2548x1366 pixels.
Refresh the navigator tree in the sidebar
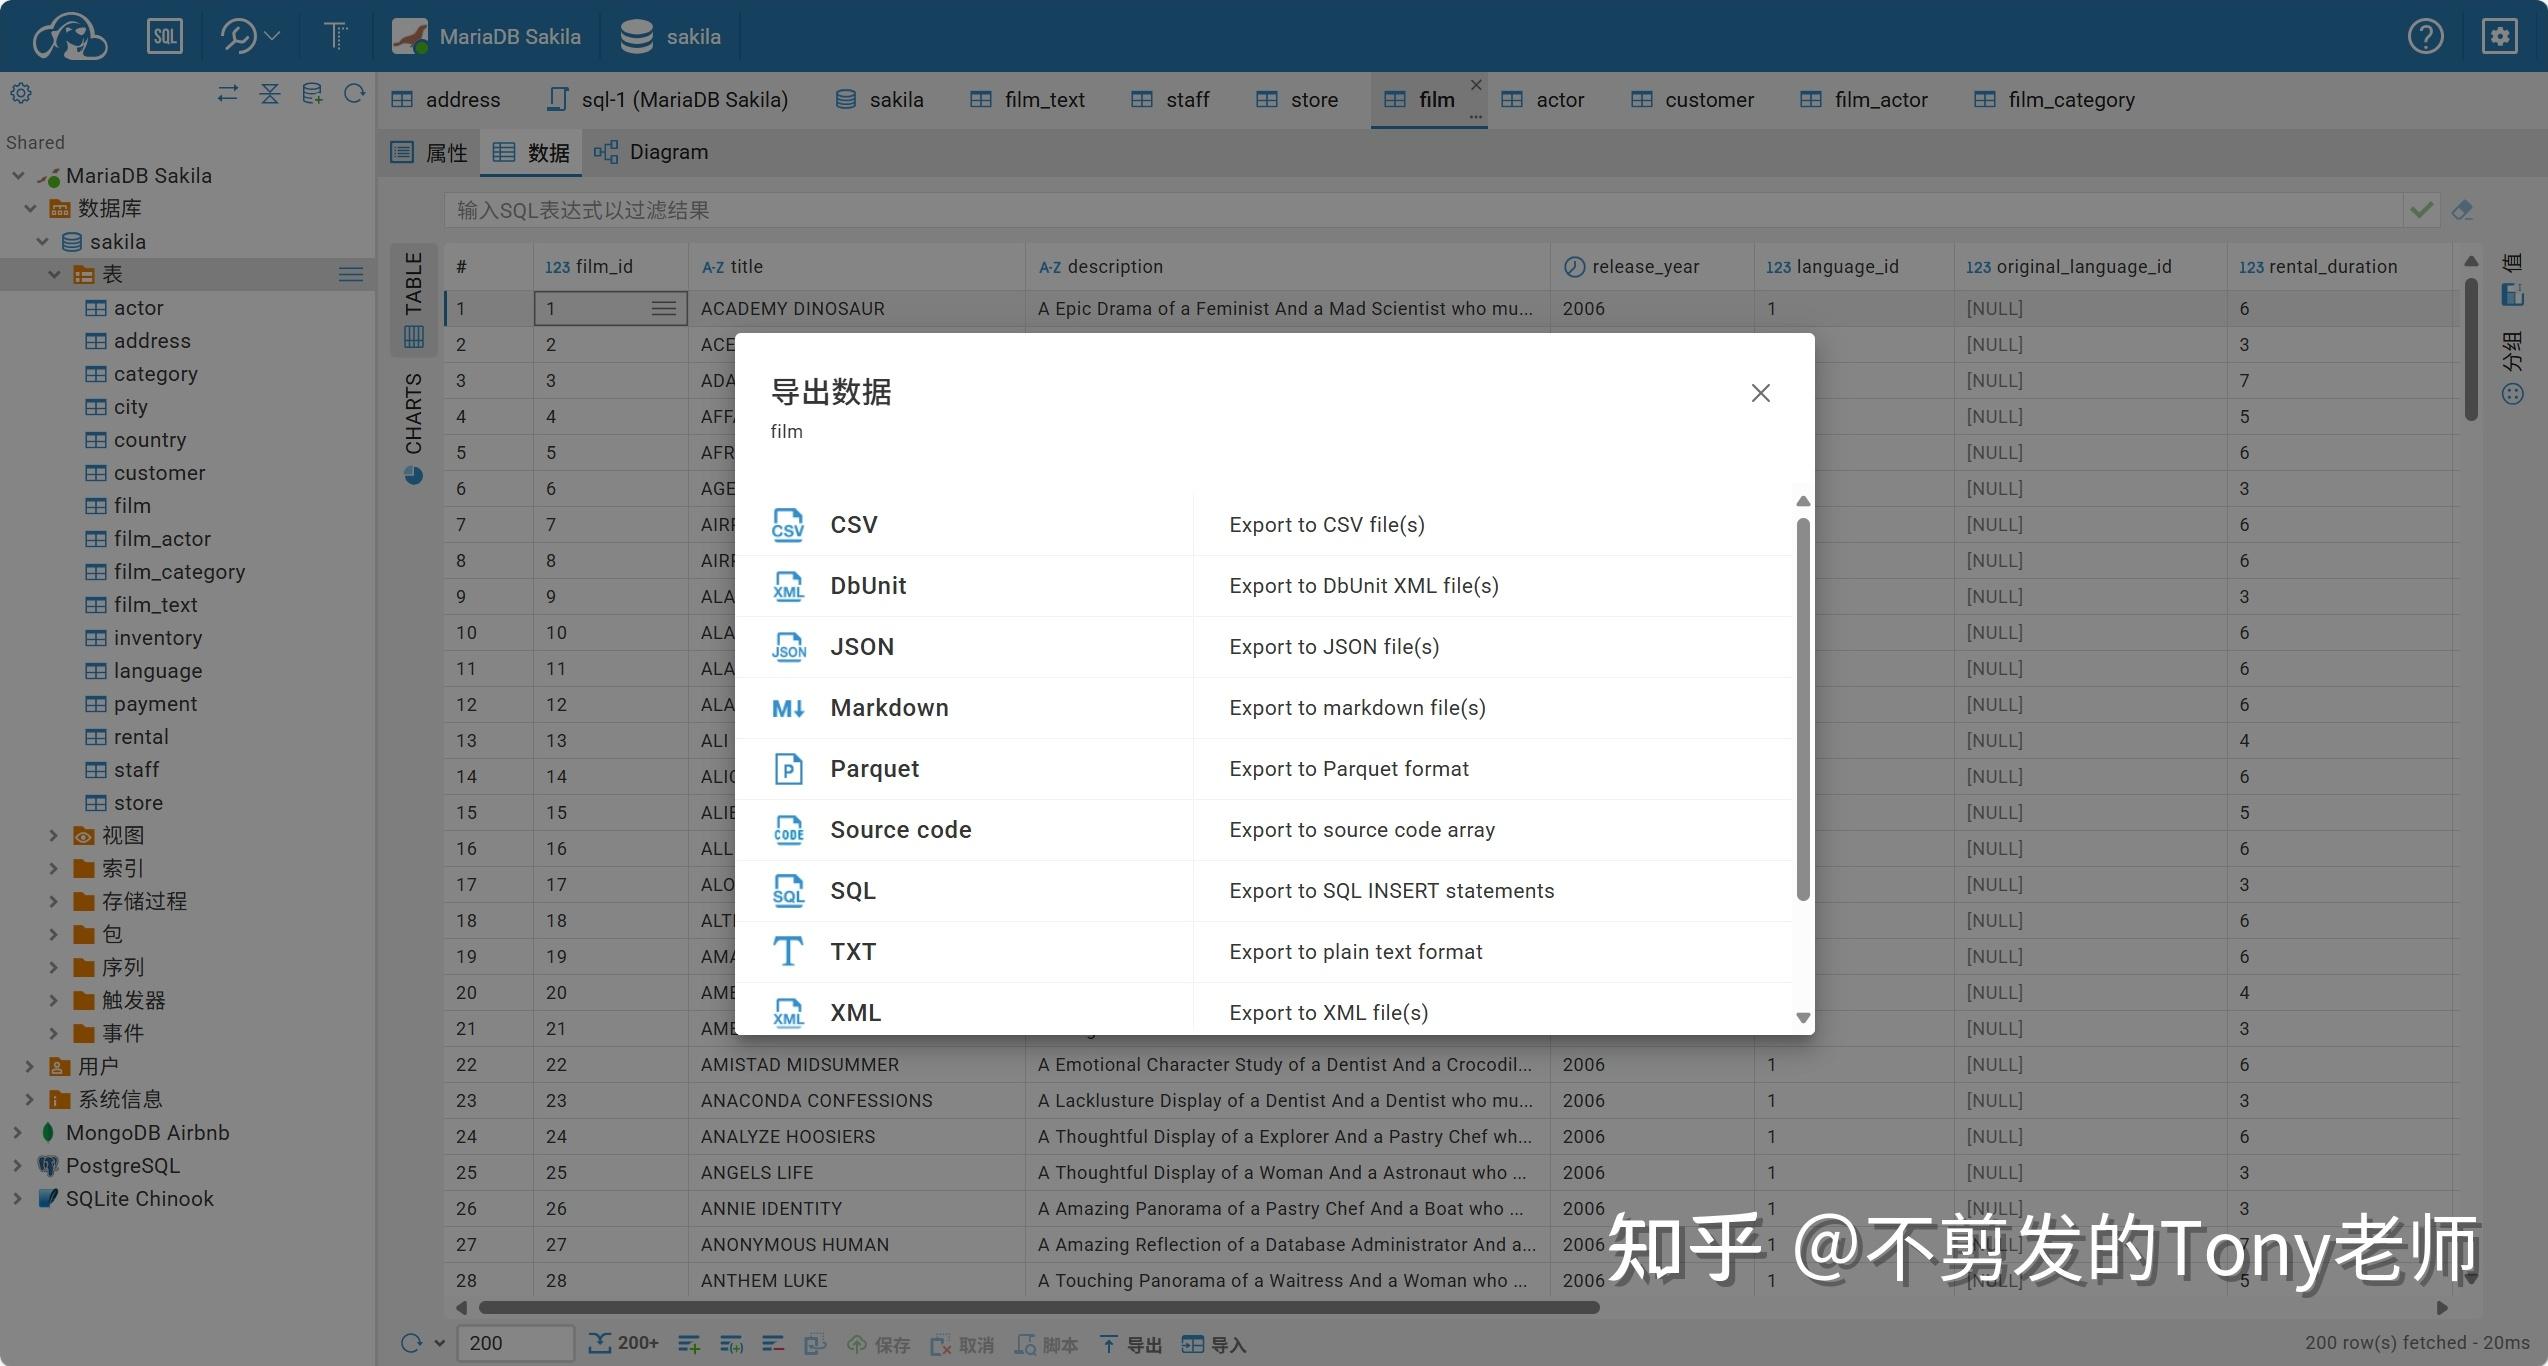point(355,93)
